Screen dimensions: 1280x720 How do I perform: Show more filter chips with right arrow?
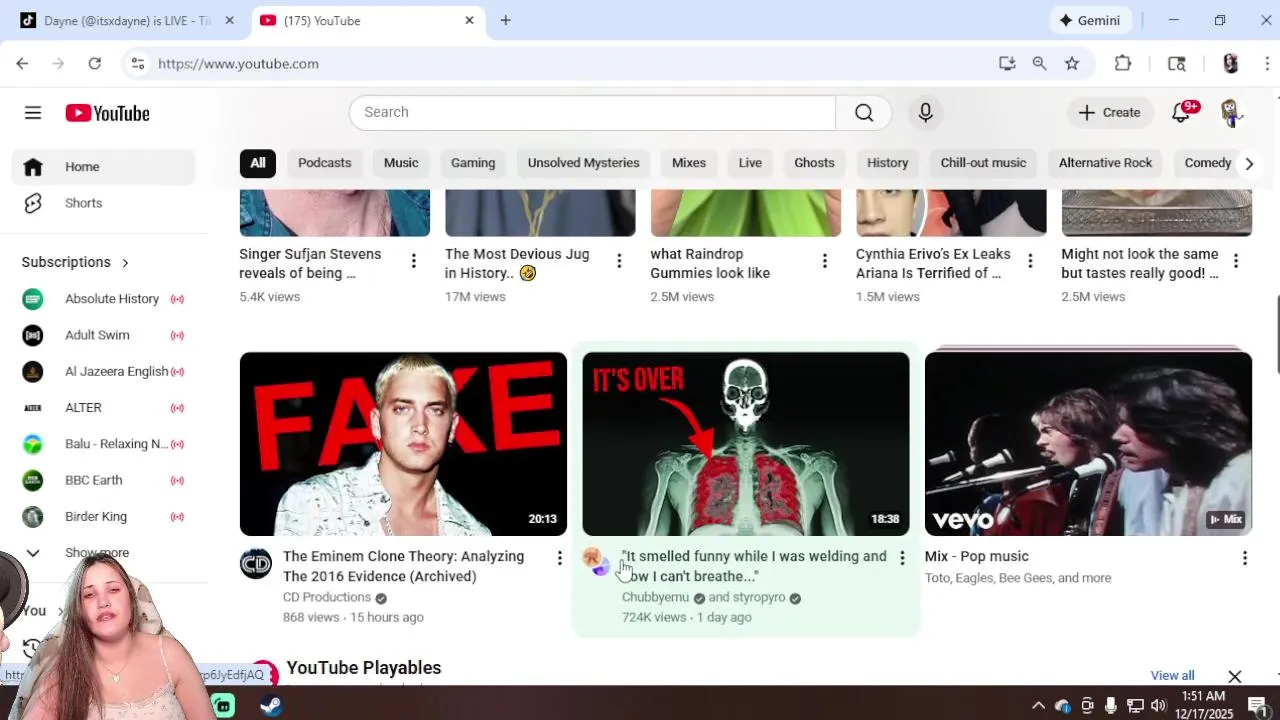pyautogui.click(x=1249, y=163)
